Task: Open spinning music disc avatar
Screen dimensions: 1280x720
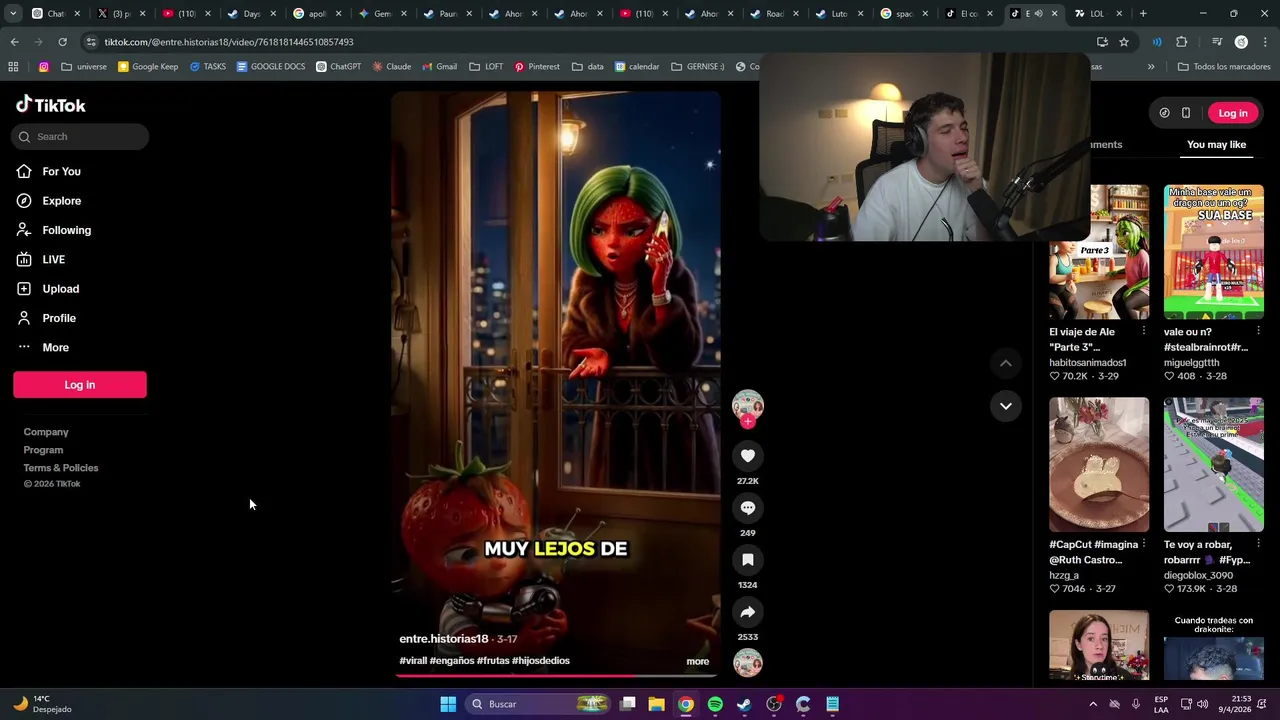Action: [748, 663]
